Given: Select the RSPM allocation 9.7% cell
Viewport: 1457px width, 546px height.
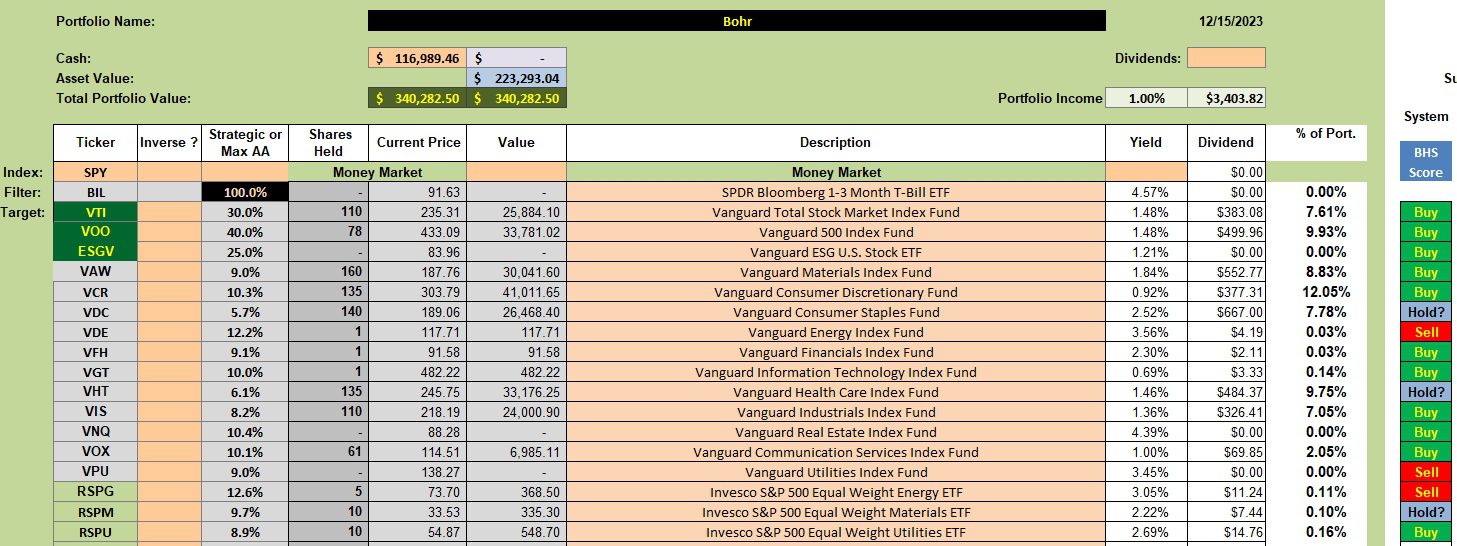Looking at the screenshot, I should pyautogui.click(x=245, y=512).
